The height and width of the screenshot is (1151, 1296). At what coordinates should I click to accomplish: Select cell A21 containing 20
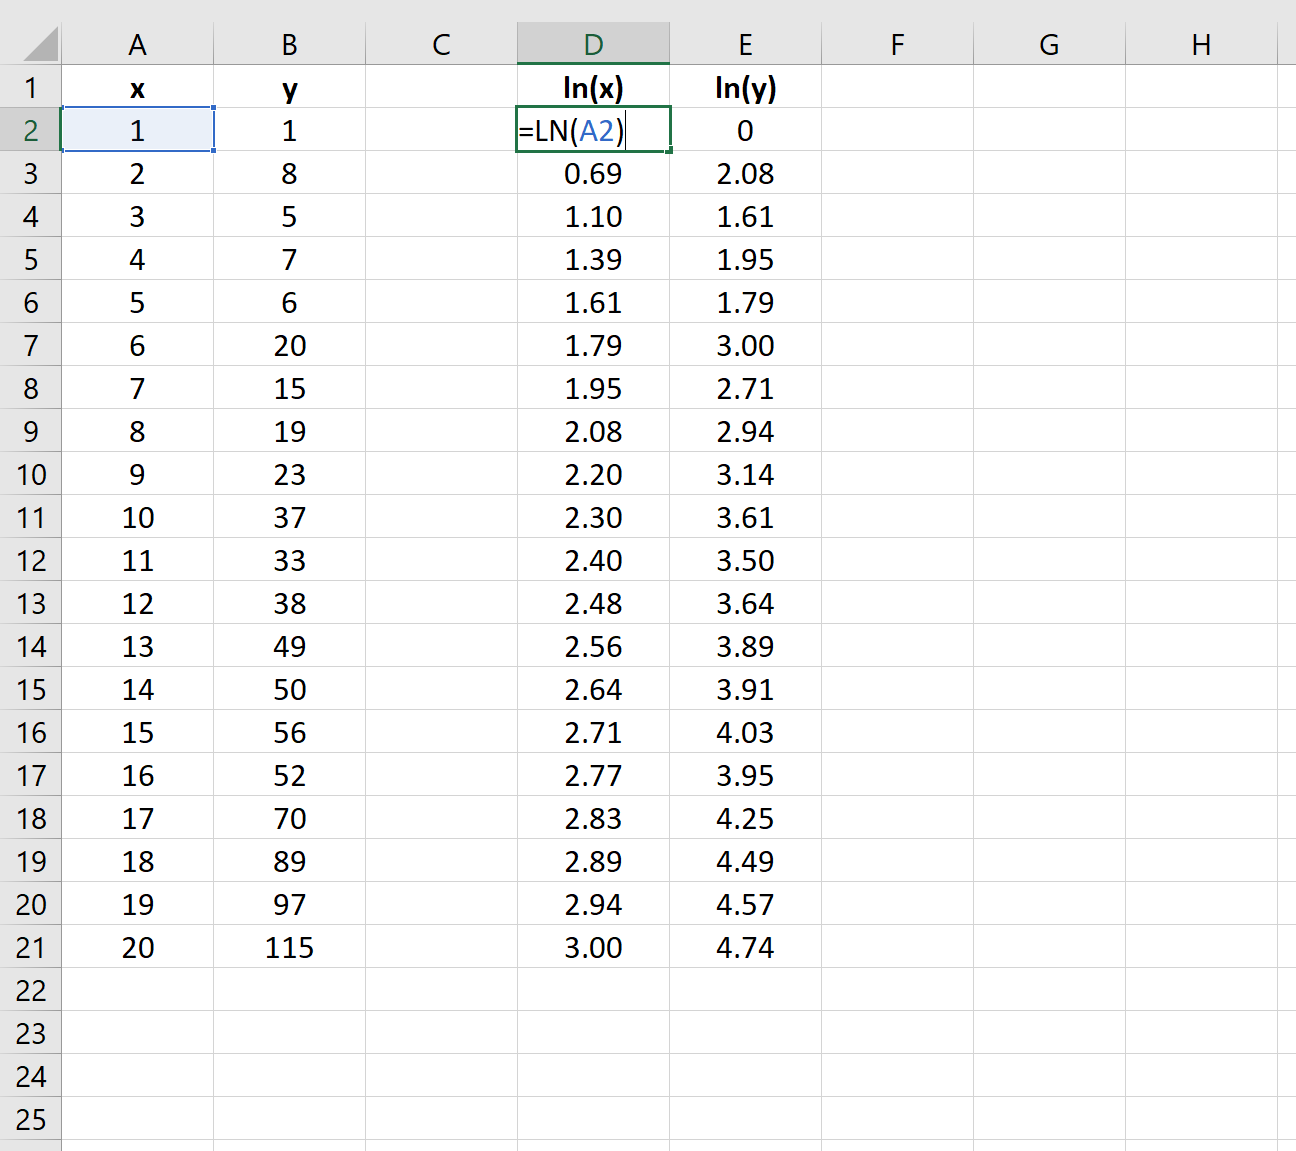pos(138,947)
